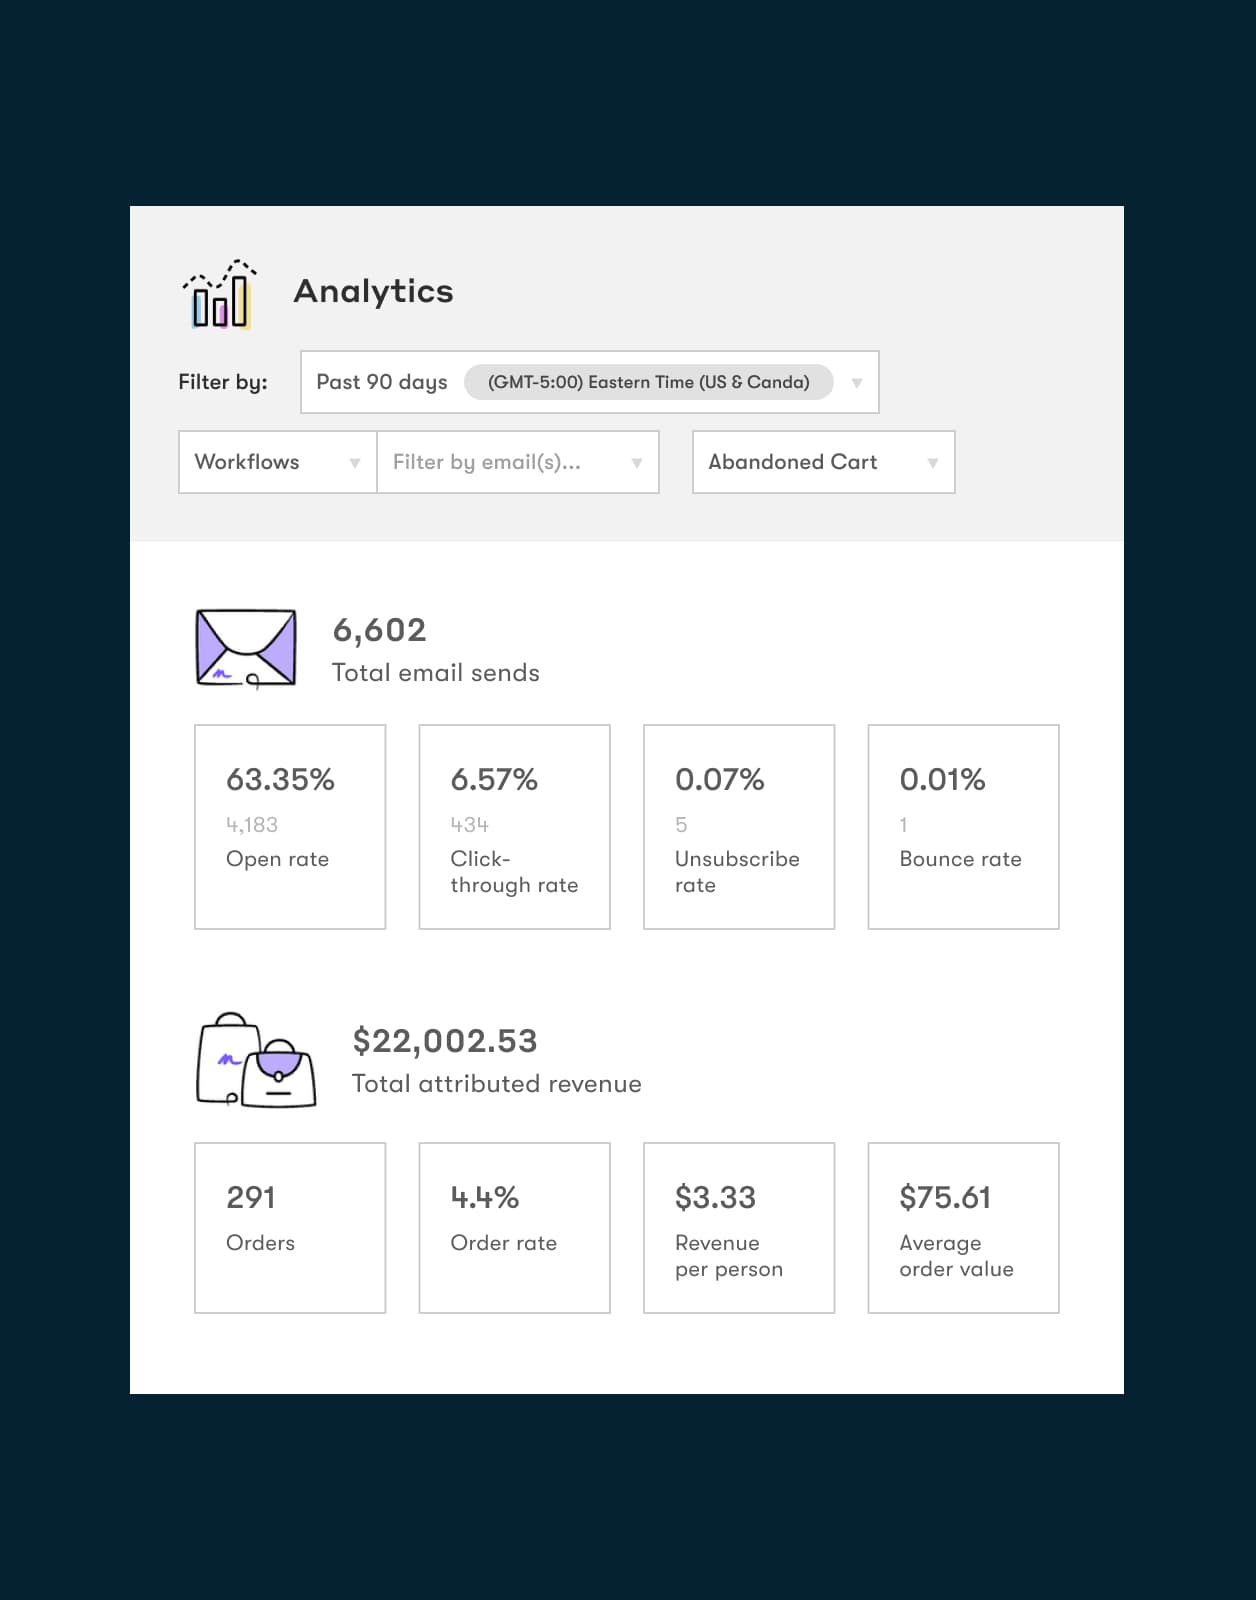Screen dimensions: 1256x1600
Task: Click the 4.4% Order rate card
Action: tap(514, 1227)
